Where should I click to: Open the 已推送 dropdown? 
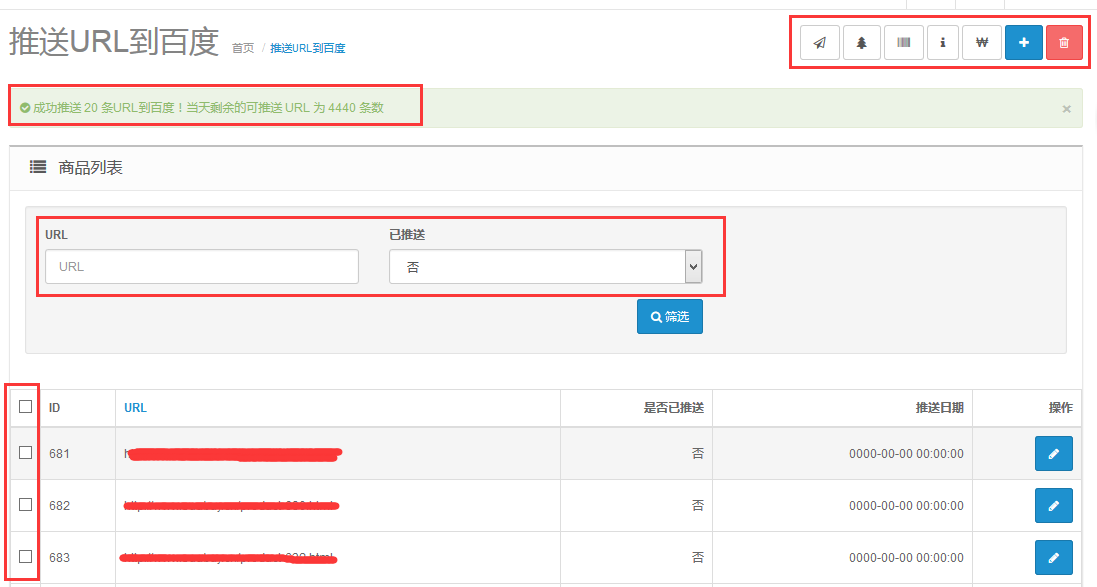click(545, 267)
